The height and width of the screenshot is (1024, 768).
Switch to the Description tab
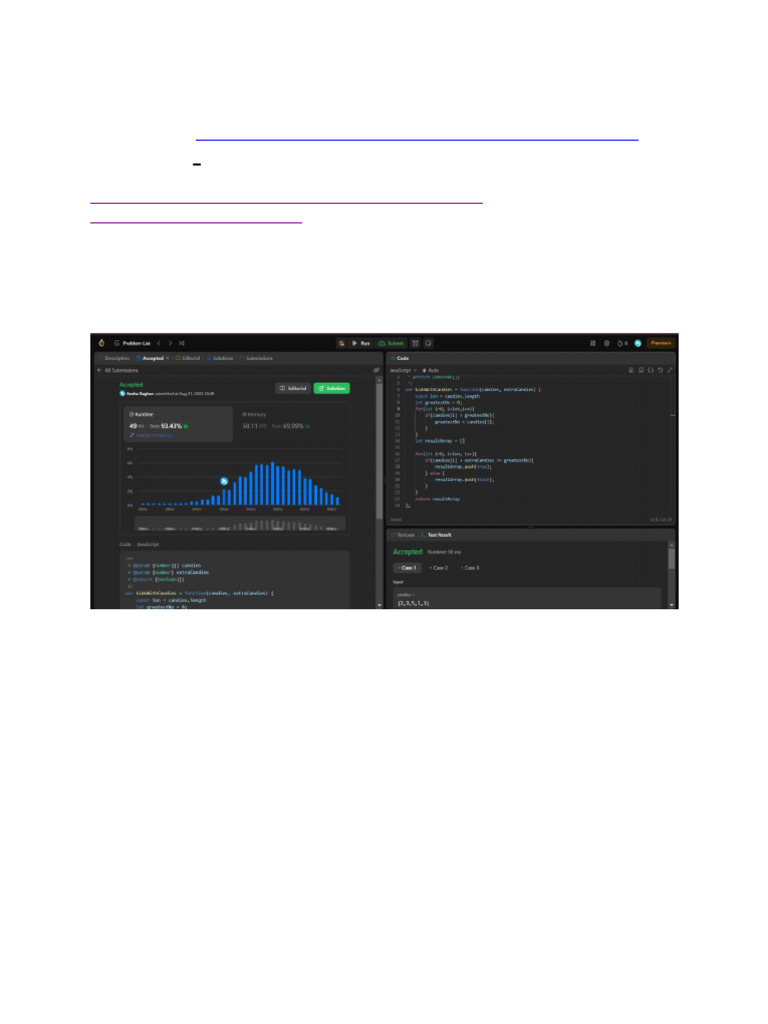click(x=115, y=358)
